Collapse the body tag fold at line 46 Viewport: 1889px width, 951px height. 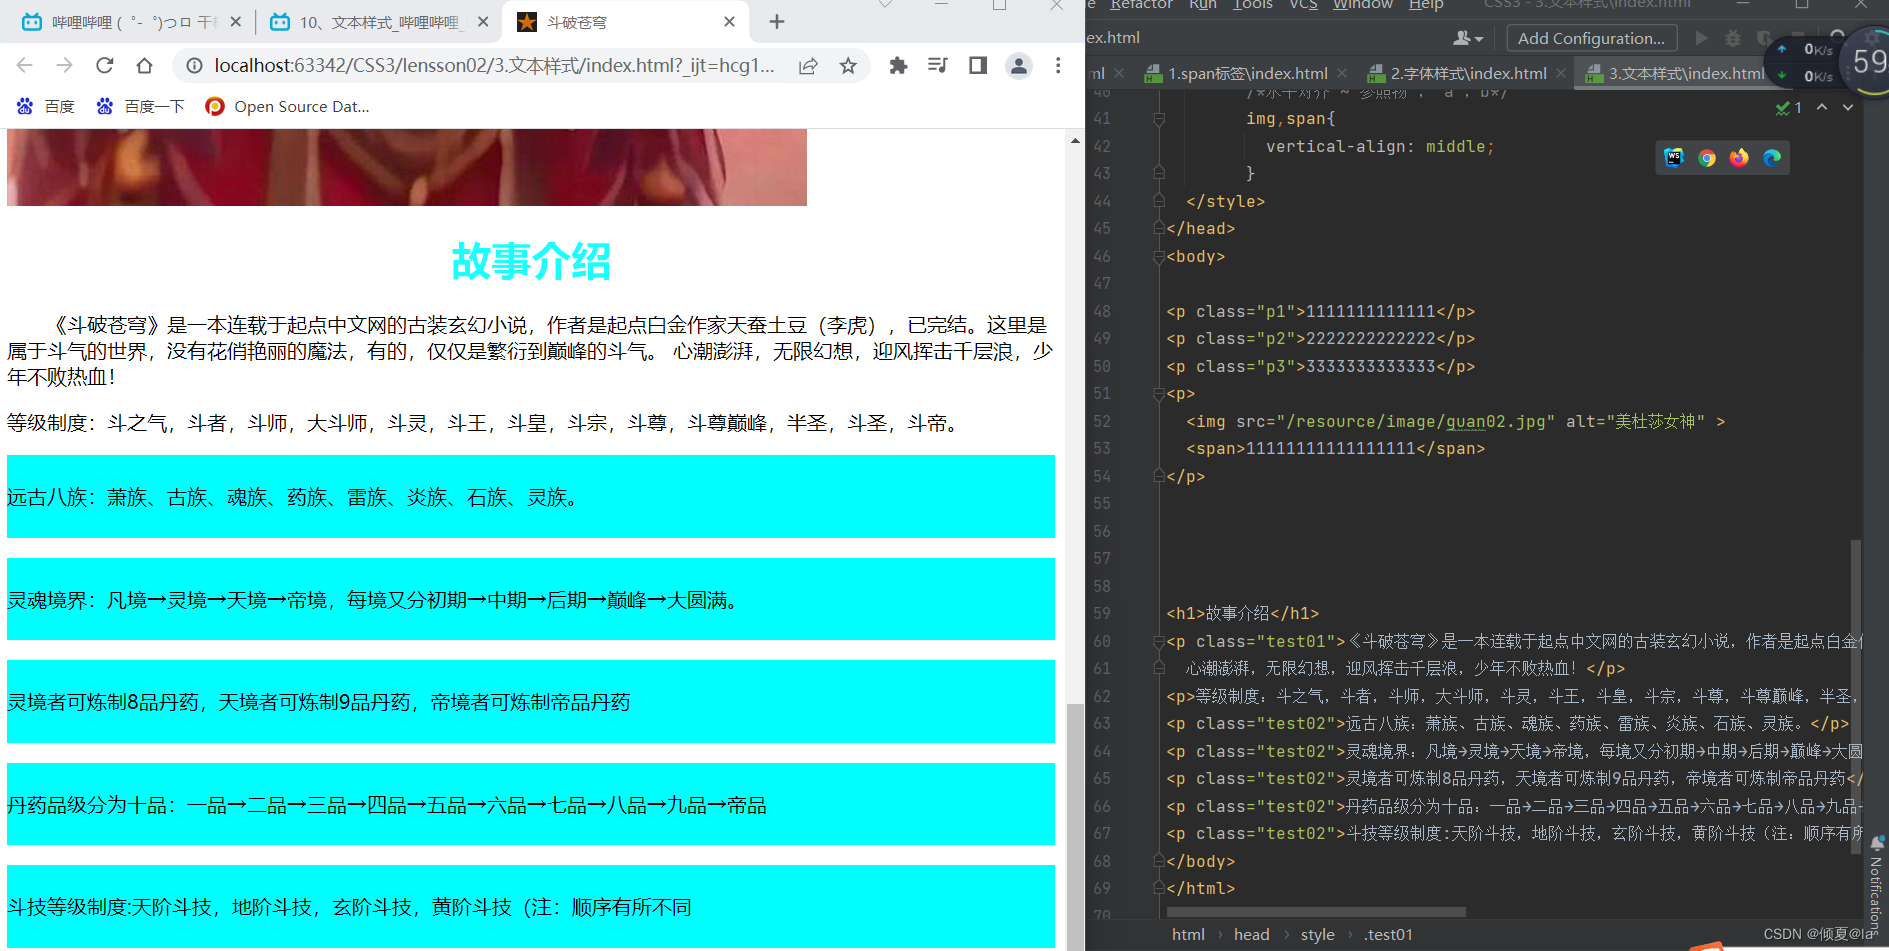pos(1159,256)
